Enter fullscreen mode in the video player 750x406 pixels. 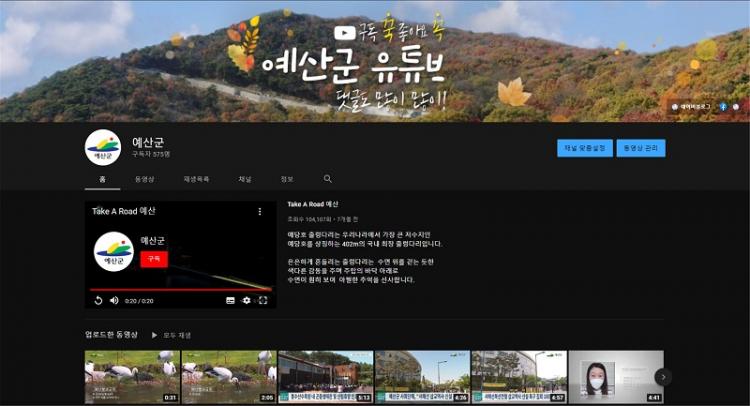point(263,300)
